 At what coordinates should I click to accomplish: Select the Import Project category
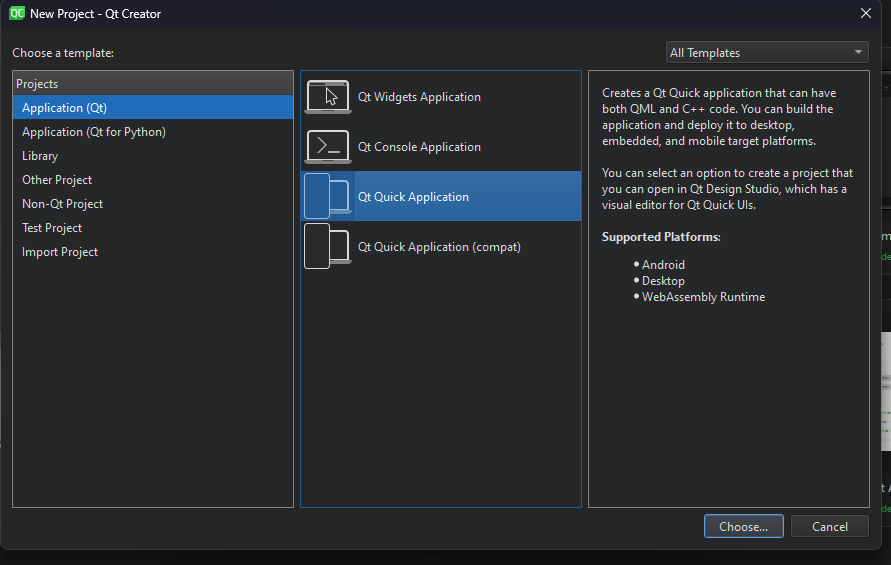tap(153, 251)
